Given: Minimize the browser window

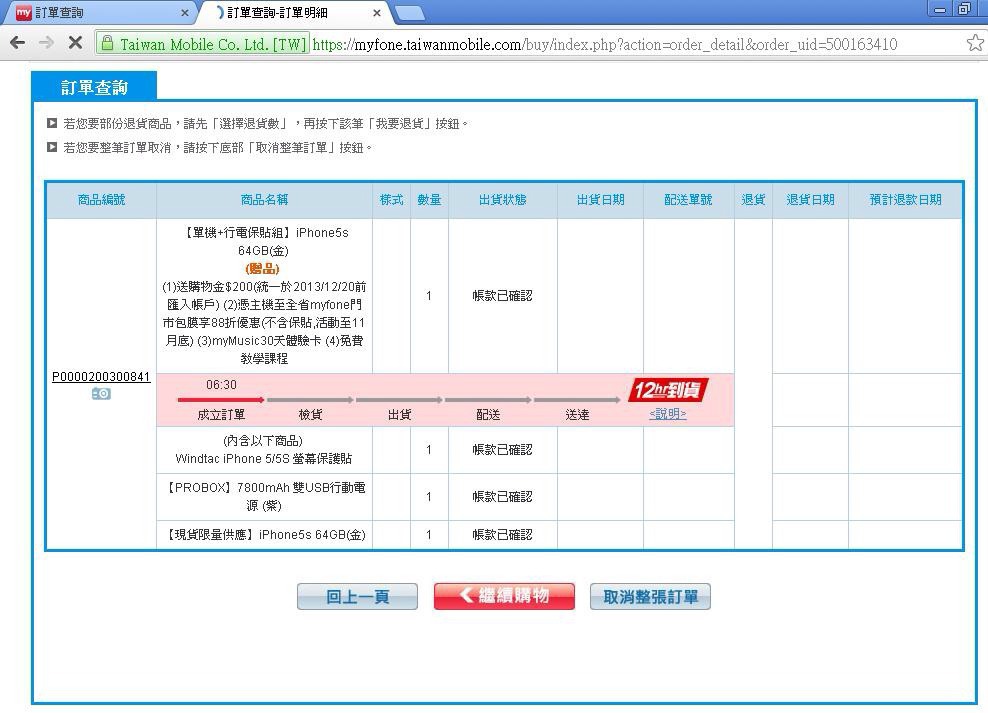Looking at the screenshot, I should pyautogui.click(x=939, y=9).
